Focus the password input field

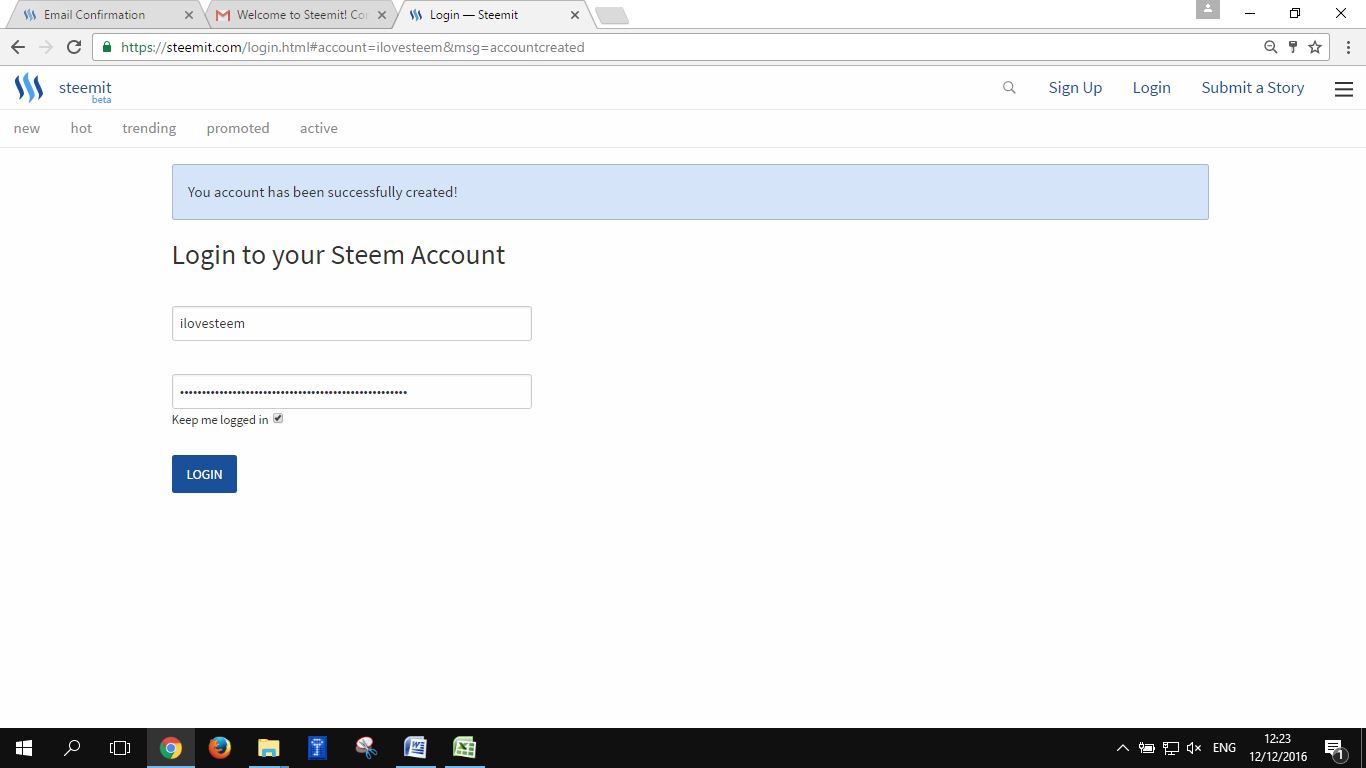[352, 391]
